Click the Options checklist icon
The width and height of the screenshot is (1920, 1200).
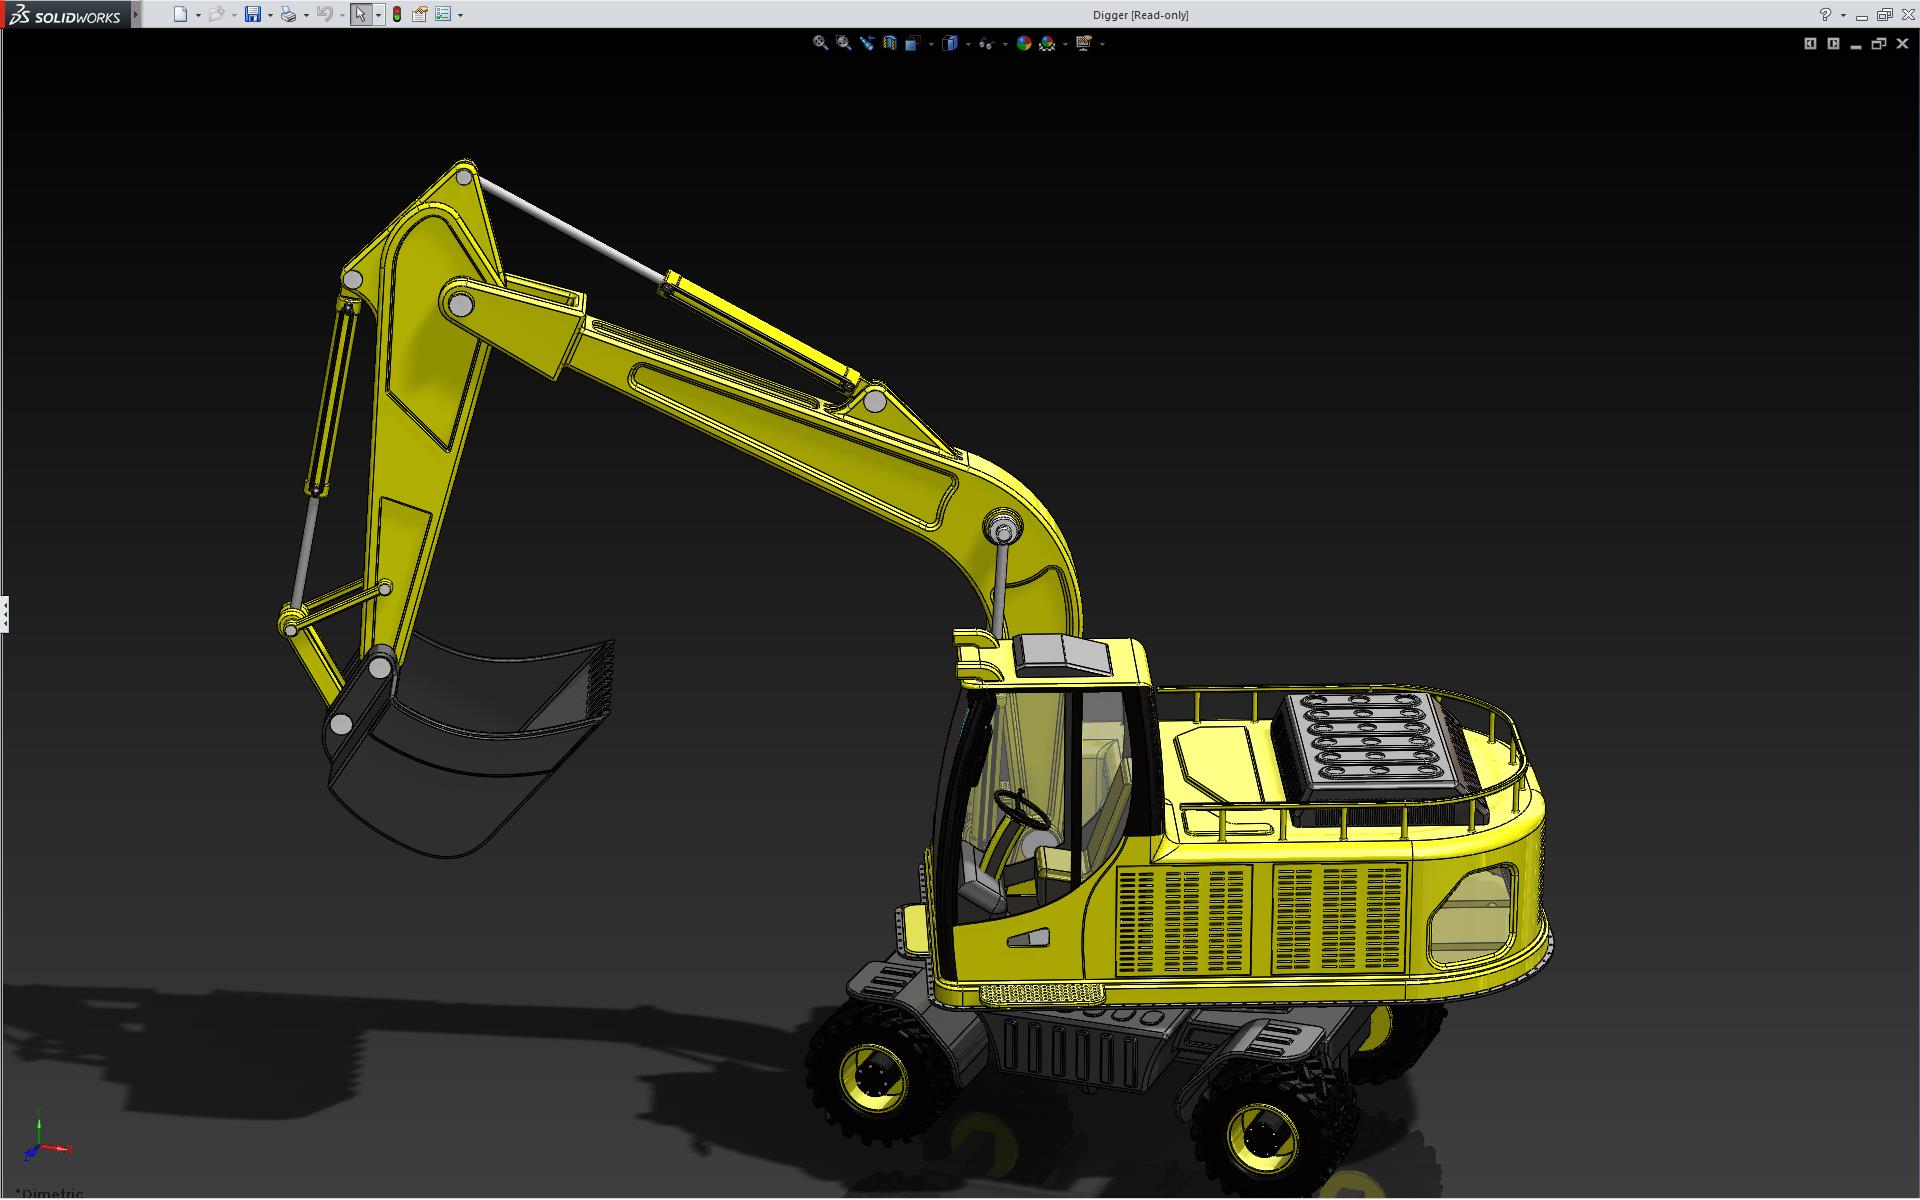pyautogui.click(x=443, y=14)
